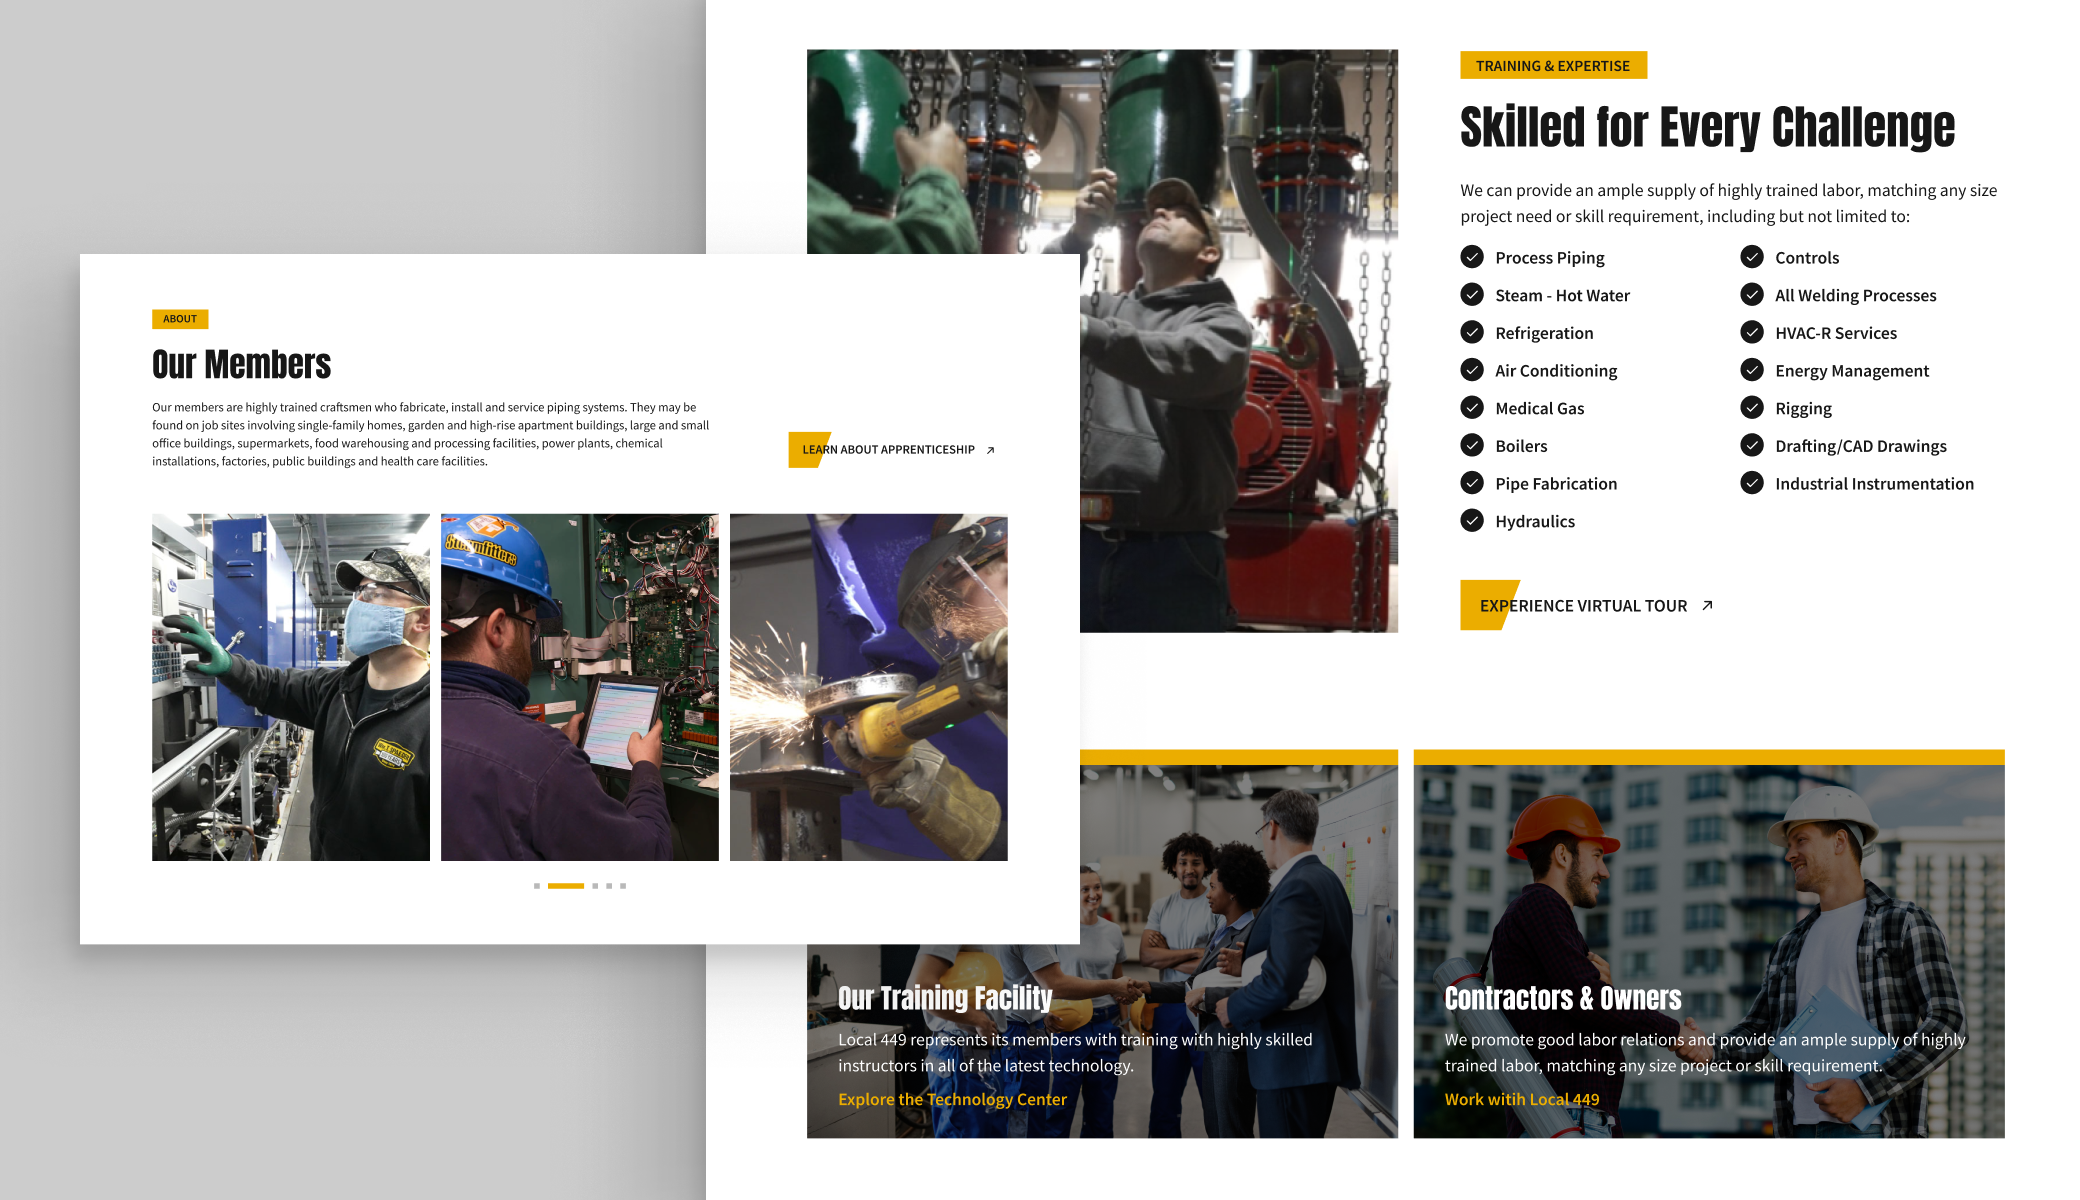The width and height of the screenshot is (2080, 1200).
Task: Follow the Work with Local 449 link
Action: point(1521,1099)
